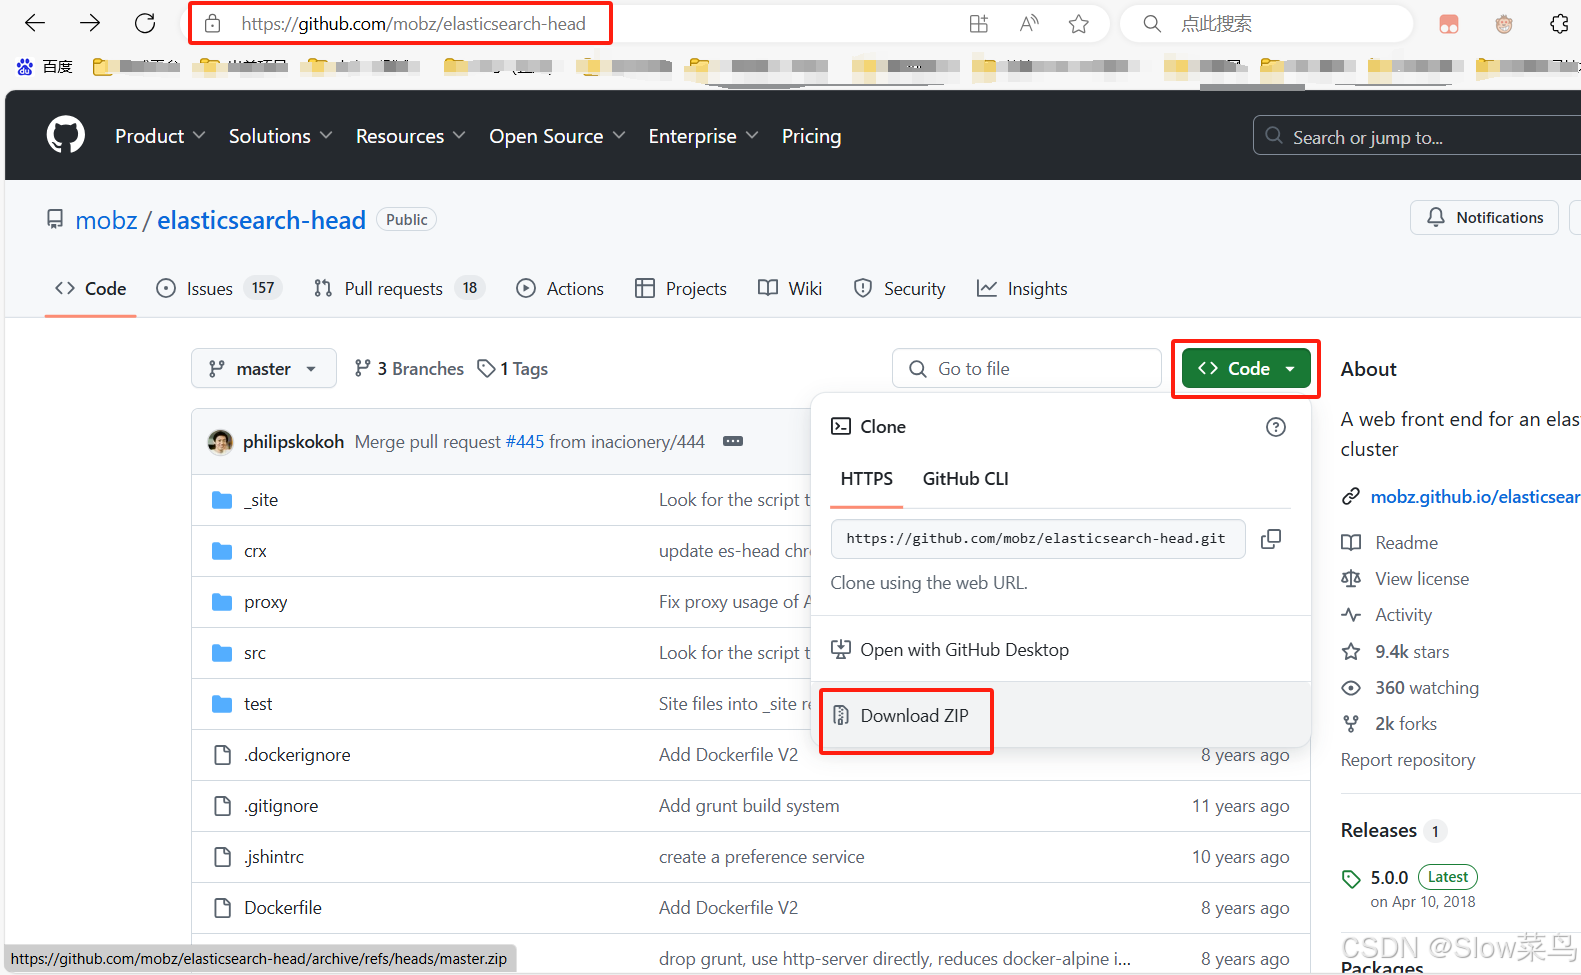The width and height of the screenshot is (1581, 975).
Task: Open pull request #445 link
Action: click(525, 442)
